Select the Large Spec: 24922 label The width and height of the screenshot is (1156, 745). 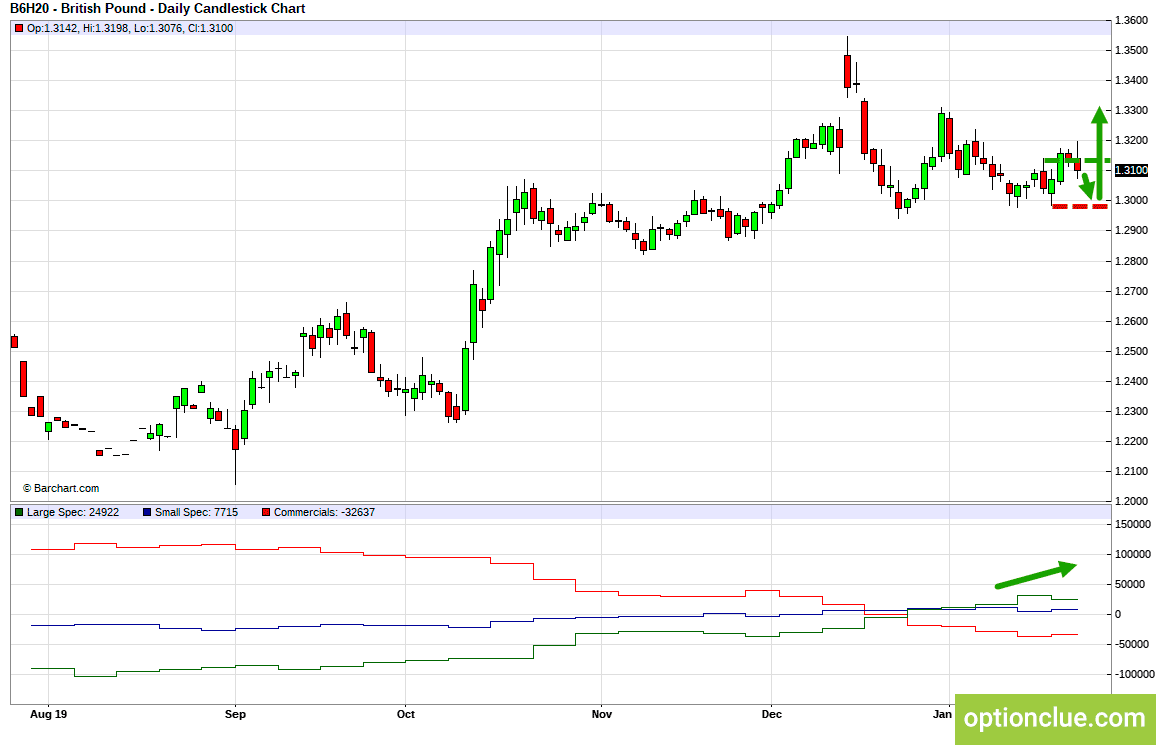point(73,512)
